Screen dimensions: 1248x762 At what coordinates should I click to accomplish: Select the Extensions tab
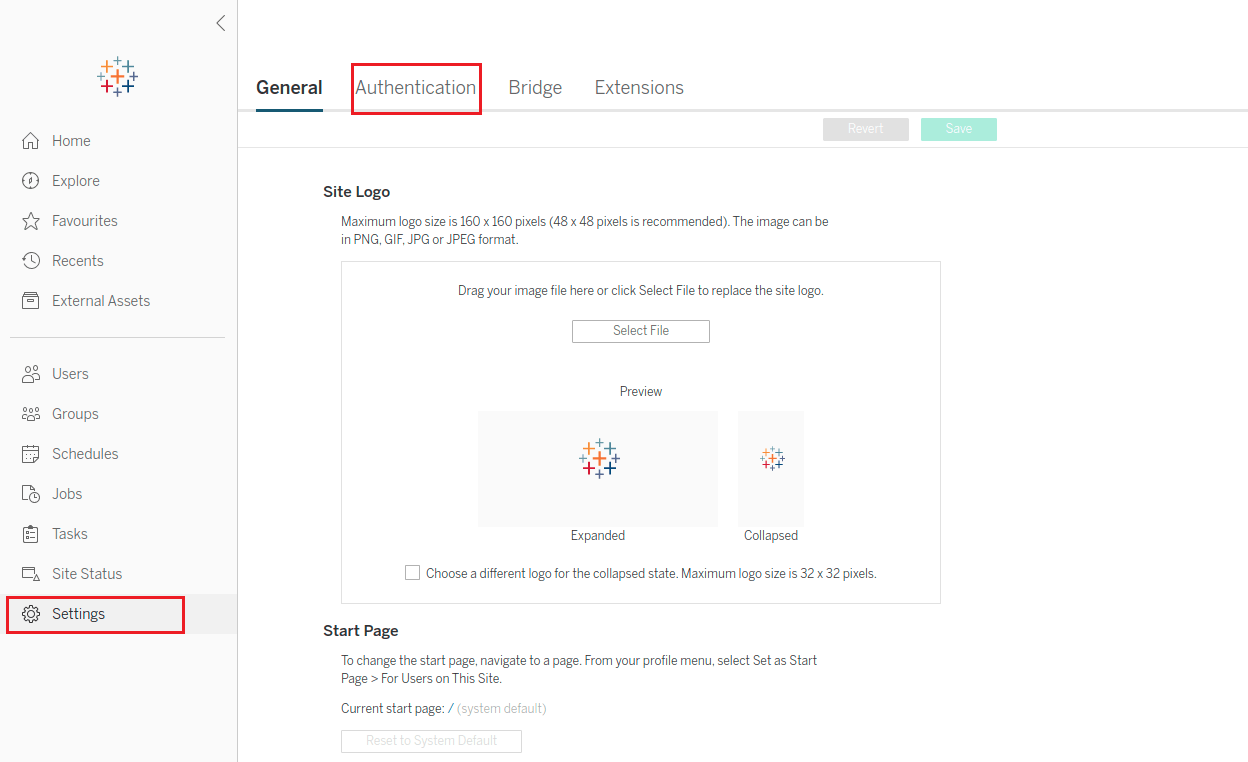click(639, 88)
